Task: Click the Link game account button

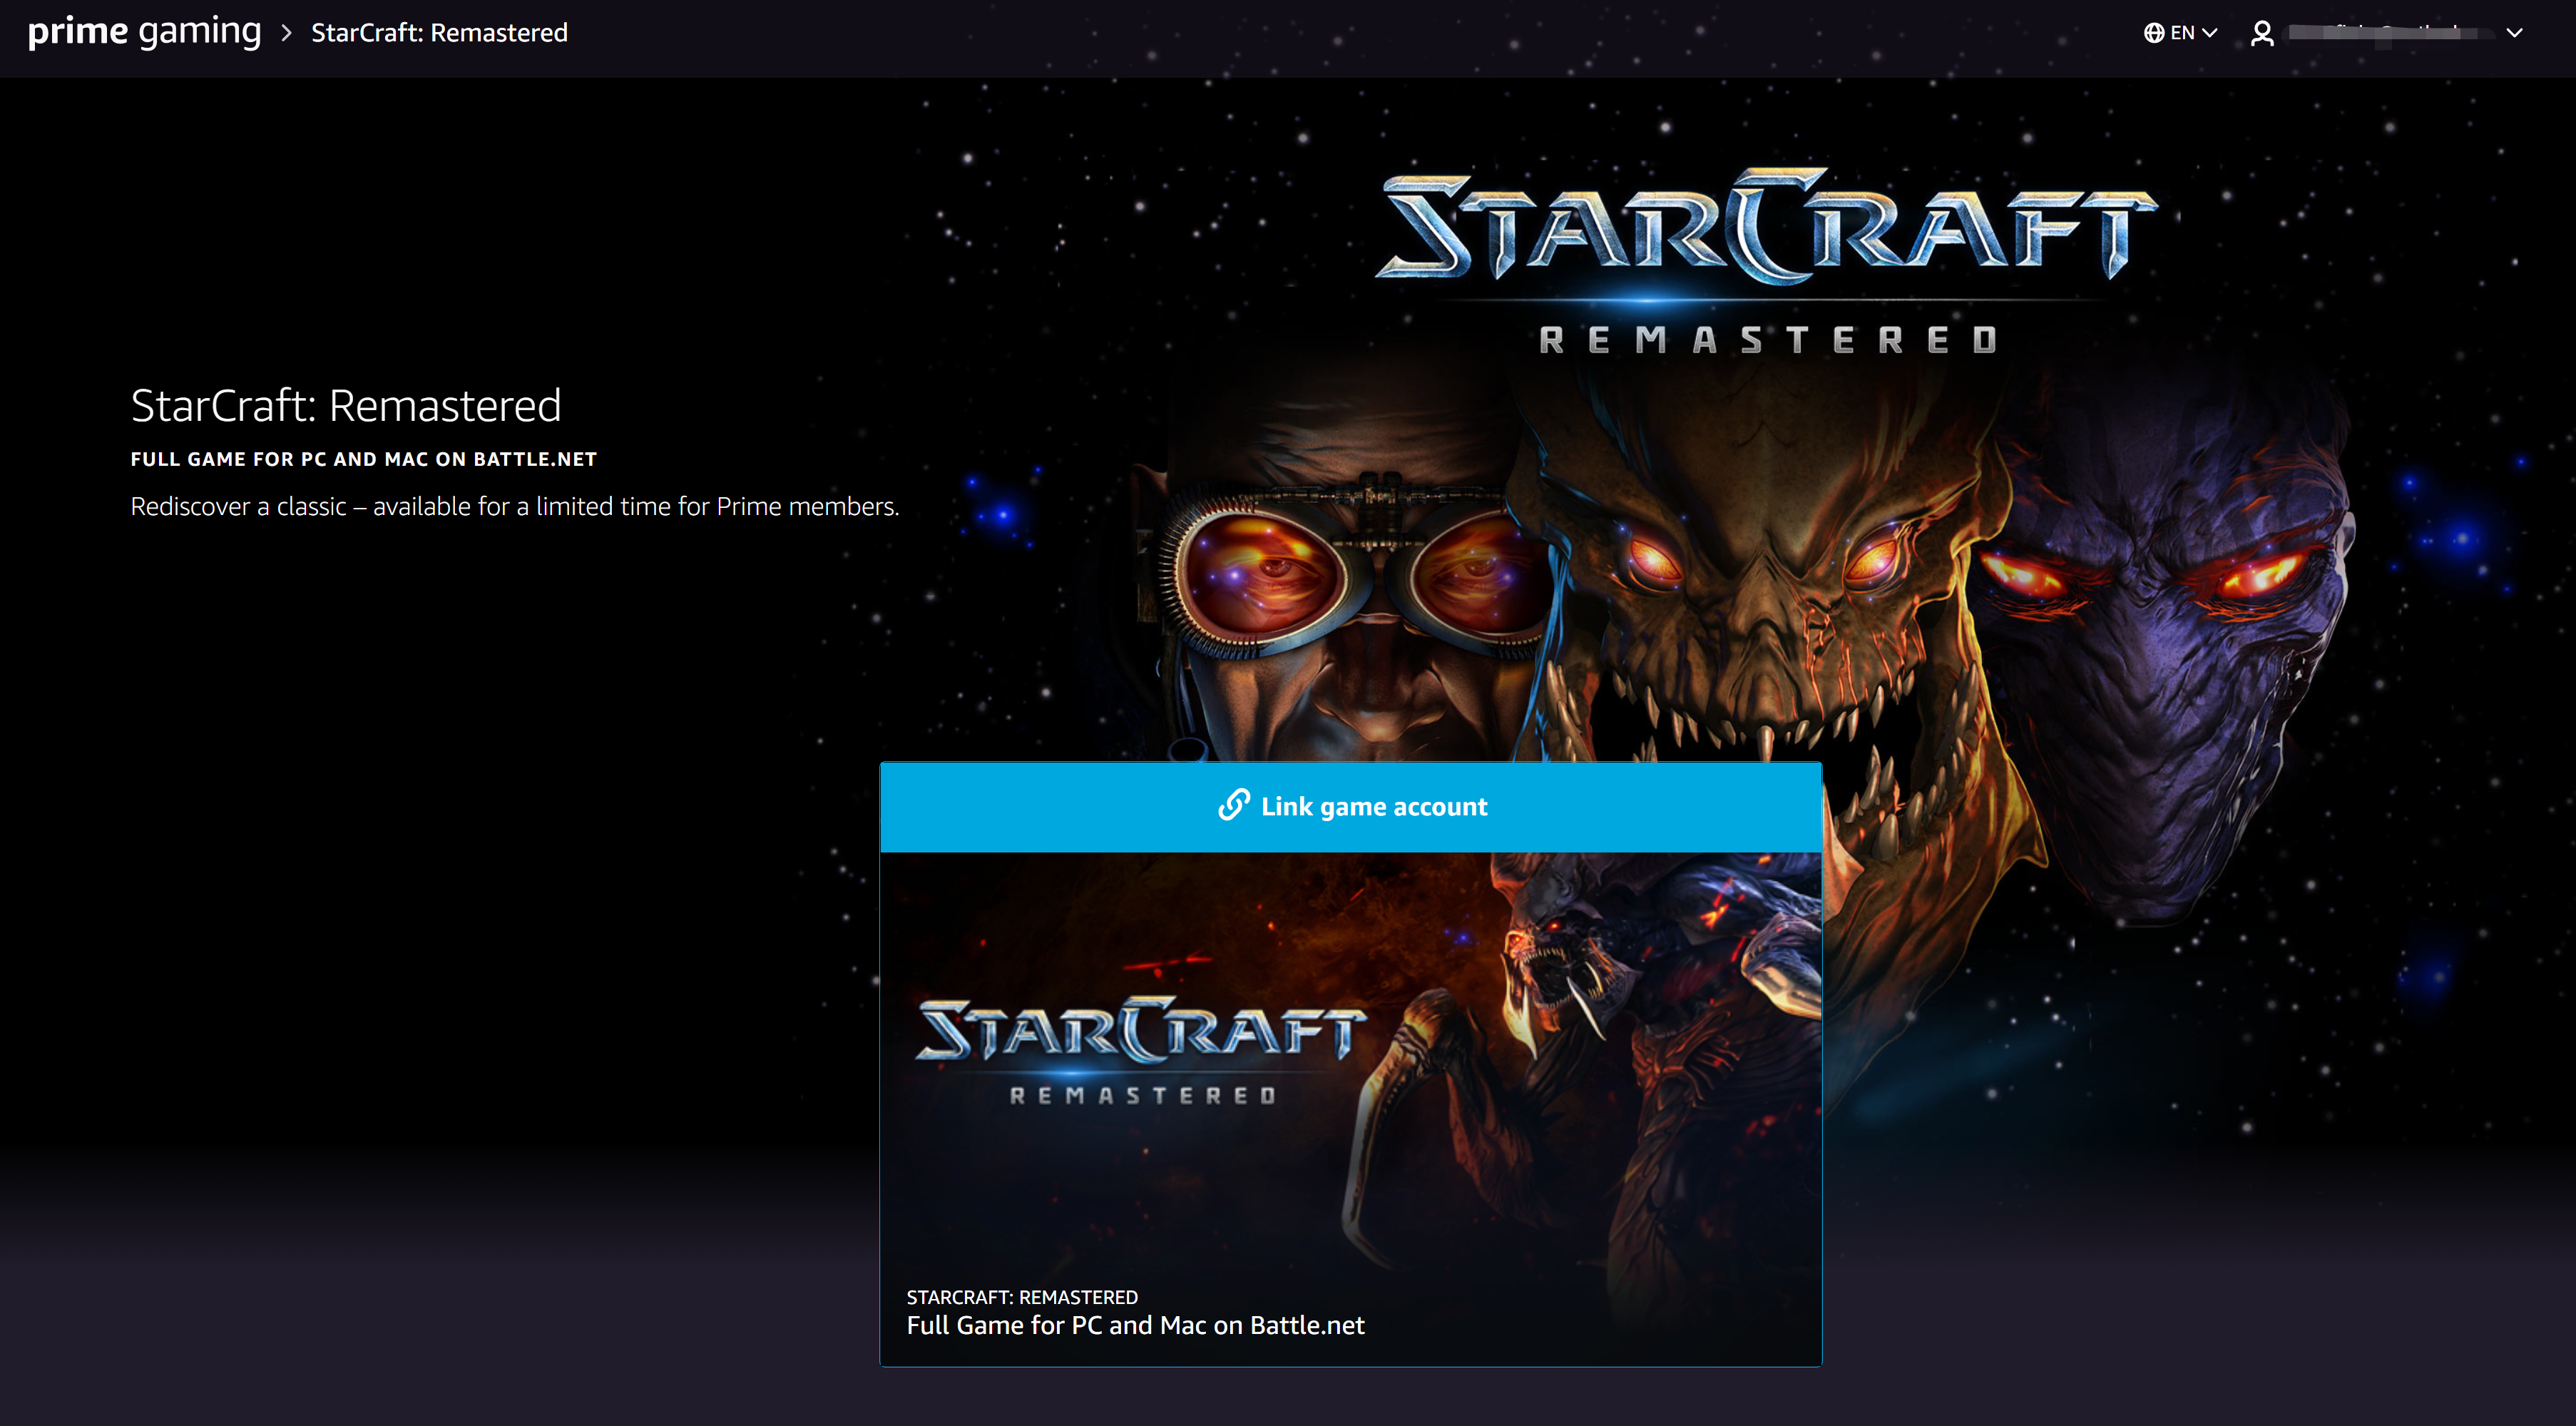Action: click(x=1351, y=807)
